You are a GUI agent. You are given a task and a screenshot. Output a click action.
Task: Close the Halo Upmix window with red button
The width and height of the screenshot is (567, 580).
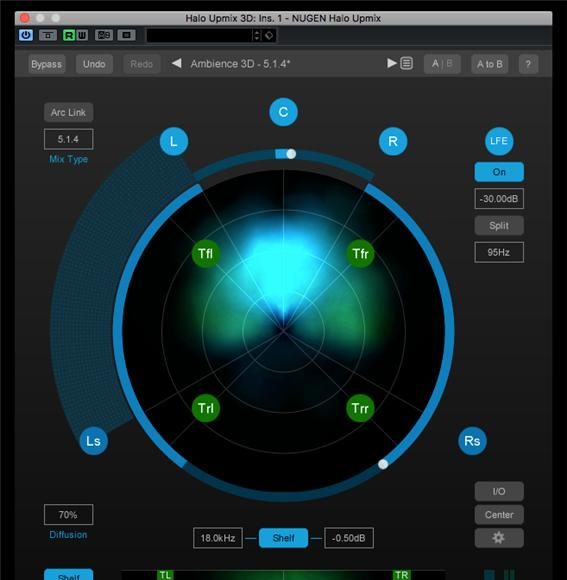click(25, 18)
